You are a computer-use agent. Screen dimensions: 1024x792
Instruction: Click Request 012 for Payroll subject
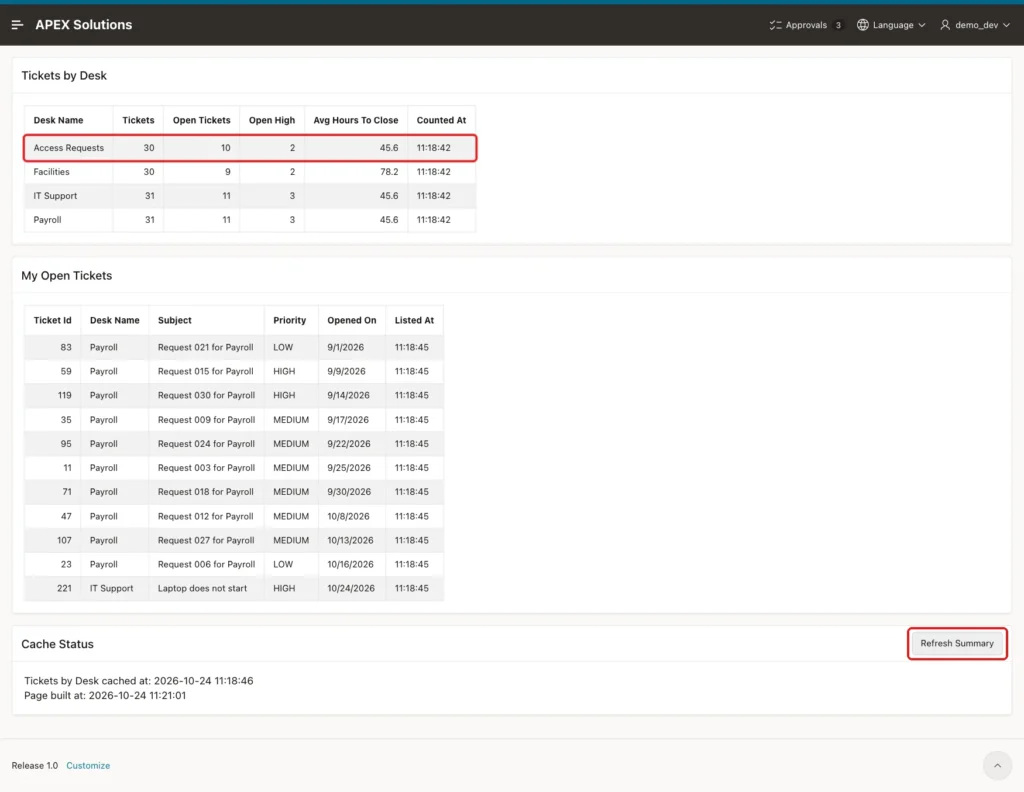[205, 516]
